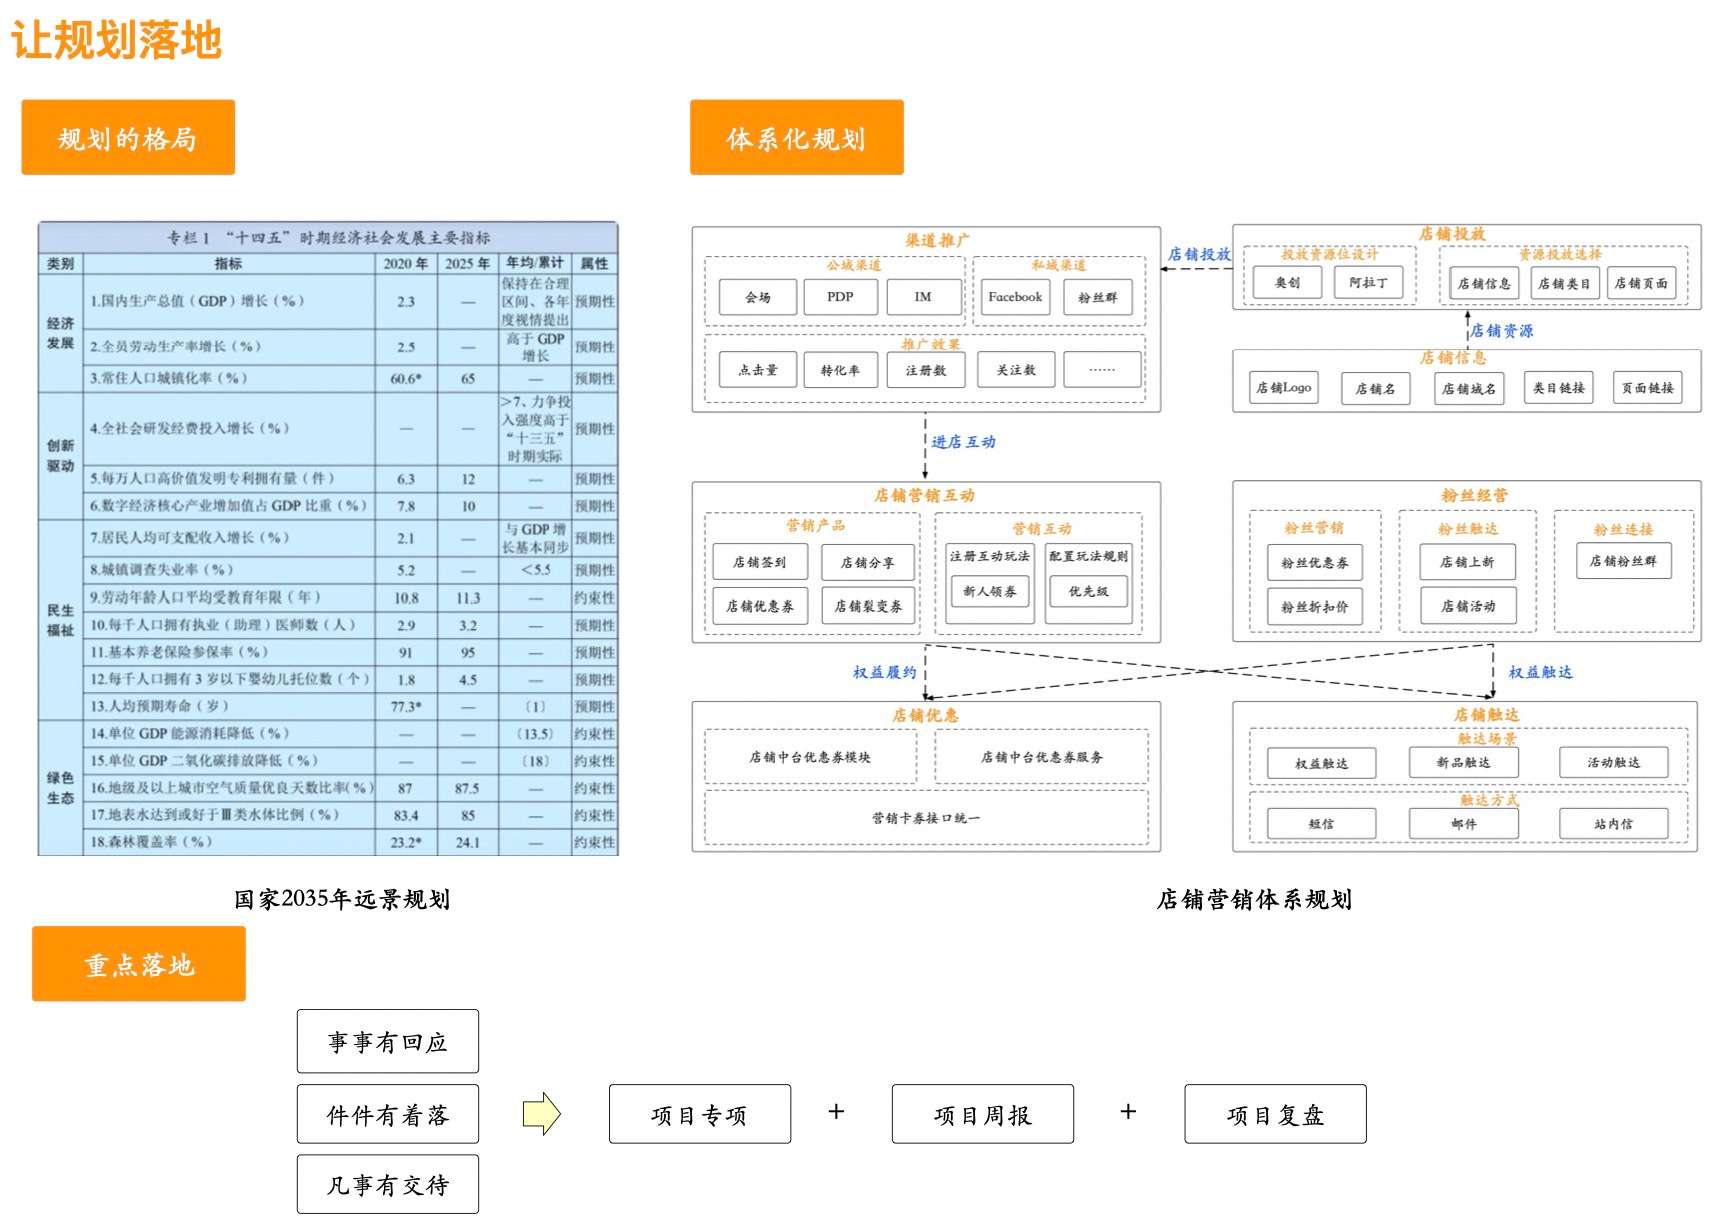Image resolution: width=1724 pixels, height=1224 pixels.
Task: Select the 店铺粉丝群 box
Action: pos(1624,561)
